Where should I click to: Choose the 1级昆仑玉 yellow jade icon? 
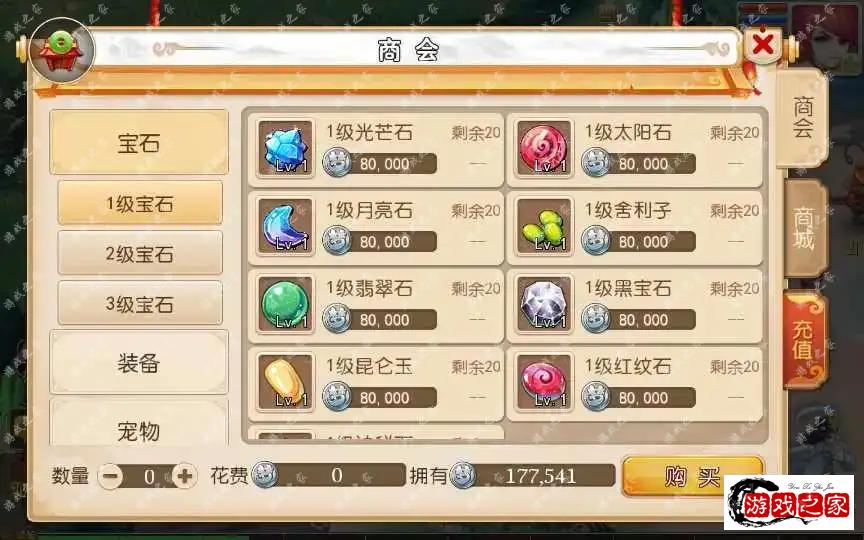click(285, 382)
